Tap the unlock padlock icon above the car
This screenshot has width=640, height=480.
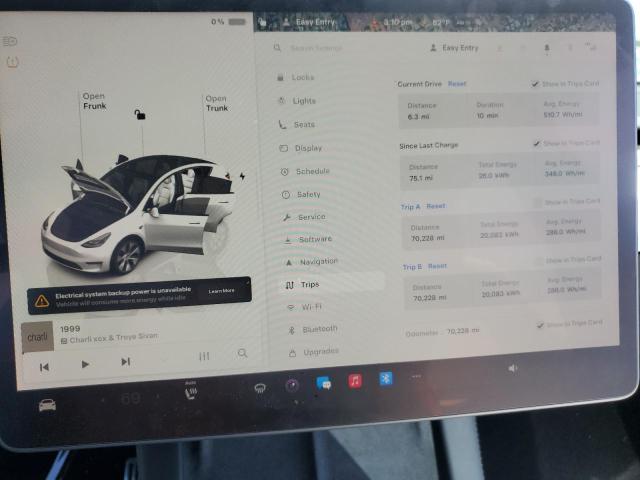[140, 115]
